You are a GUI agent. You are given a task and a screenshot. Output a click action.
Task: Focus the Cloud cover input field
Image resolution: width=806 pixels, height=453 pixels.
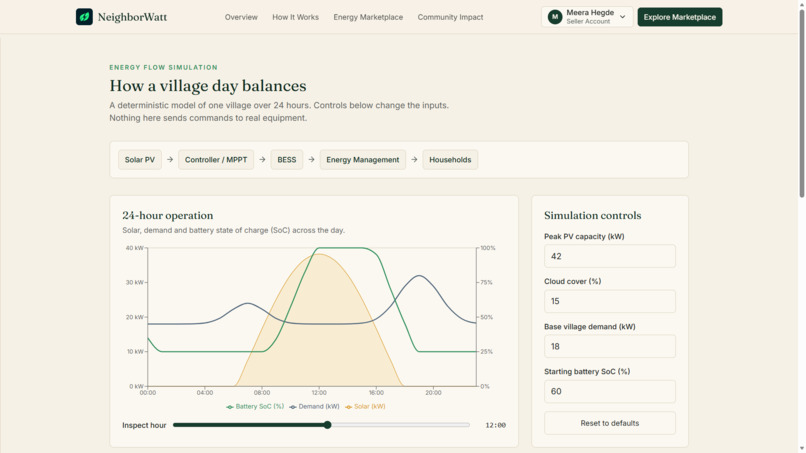(610, 301)
